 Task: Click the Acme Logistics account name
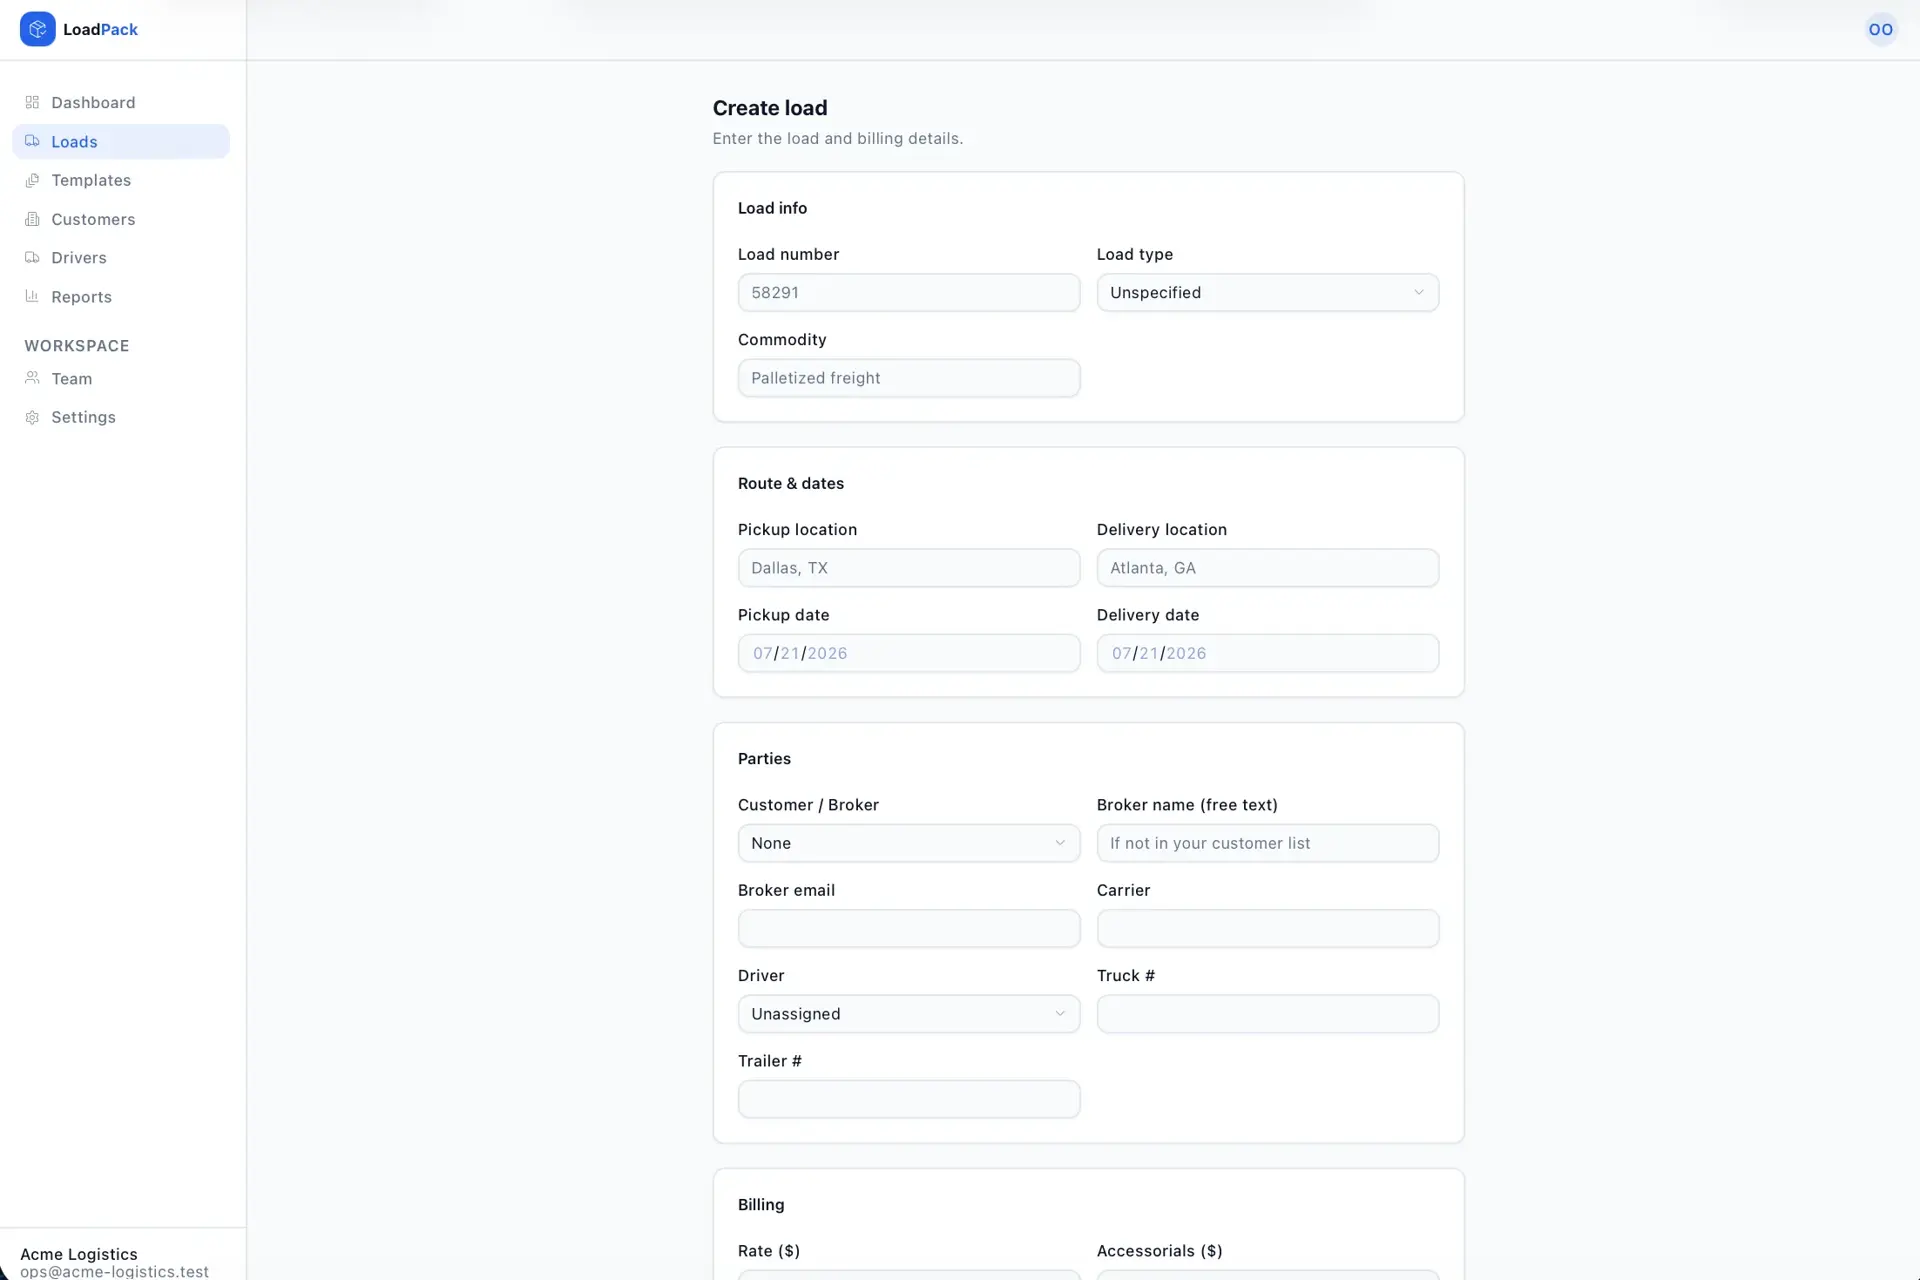[x=79, y=1254]
